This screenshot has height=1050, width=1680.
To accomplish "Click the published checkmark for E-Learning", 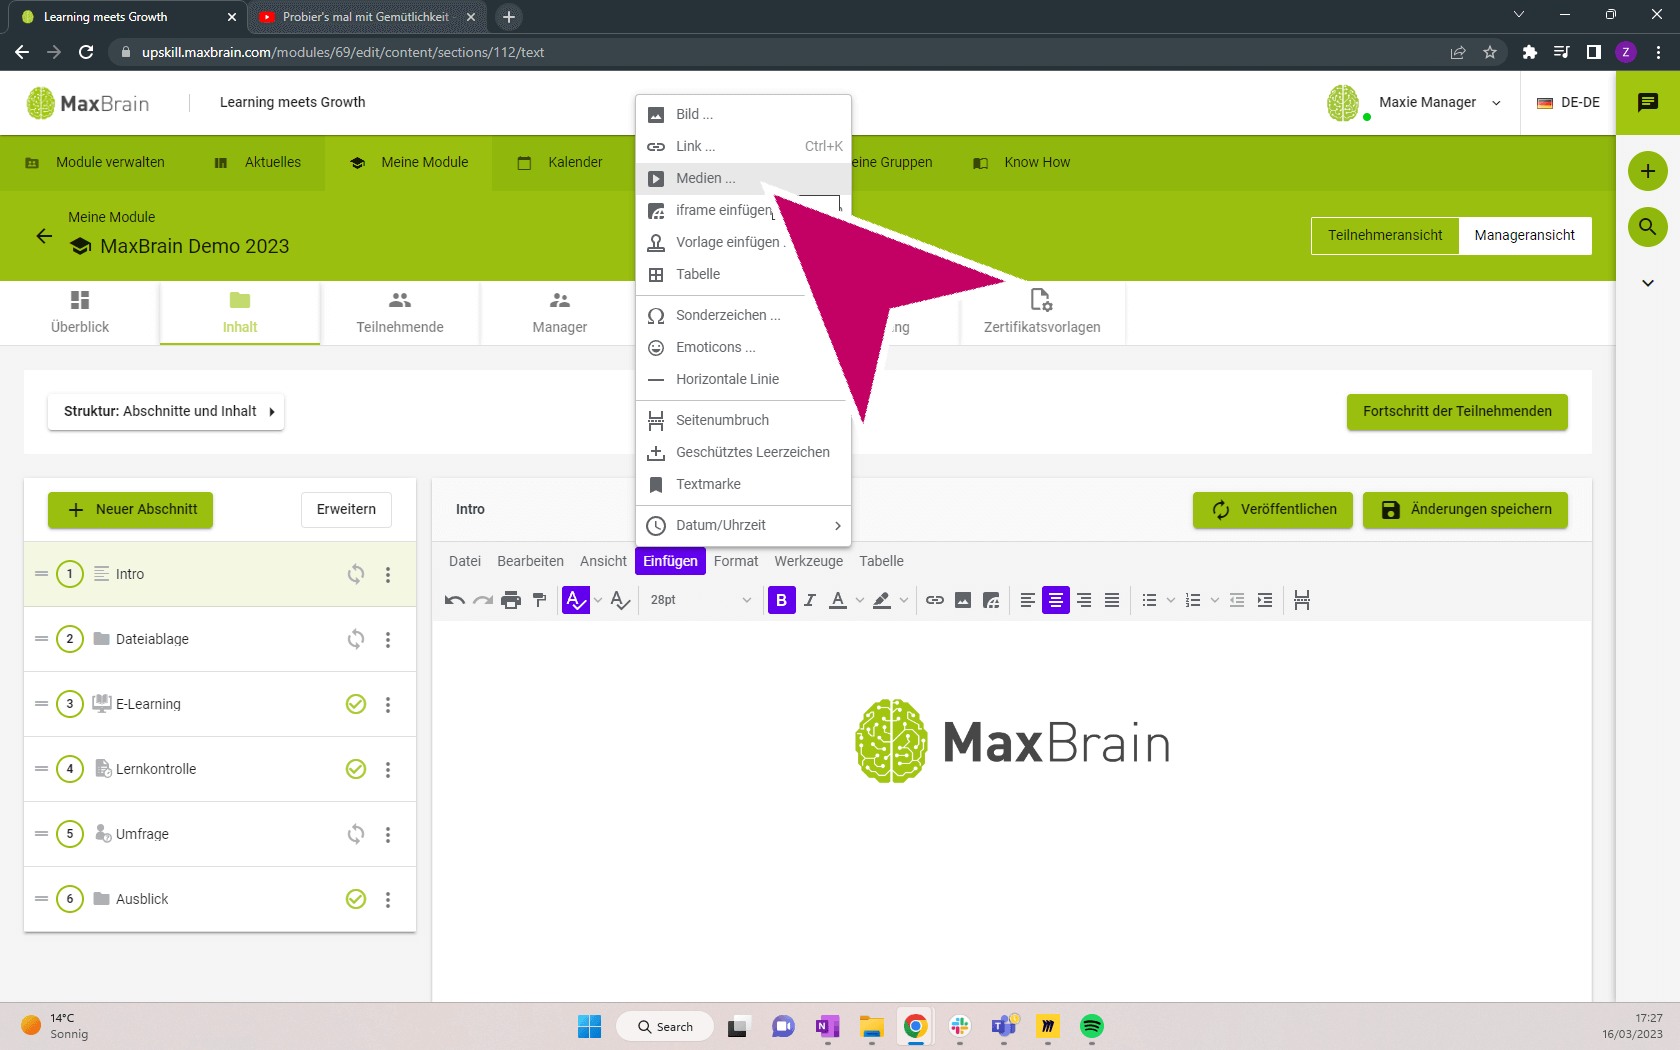I will (356, 705).
